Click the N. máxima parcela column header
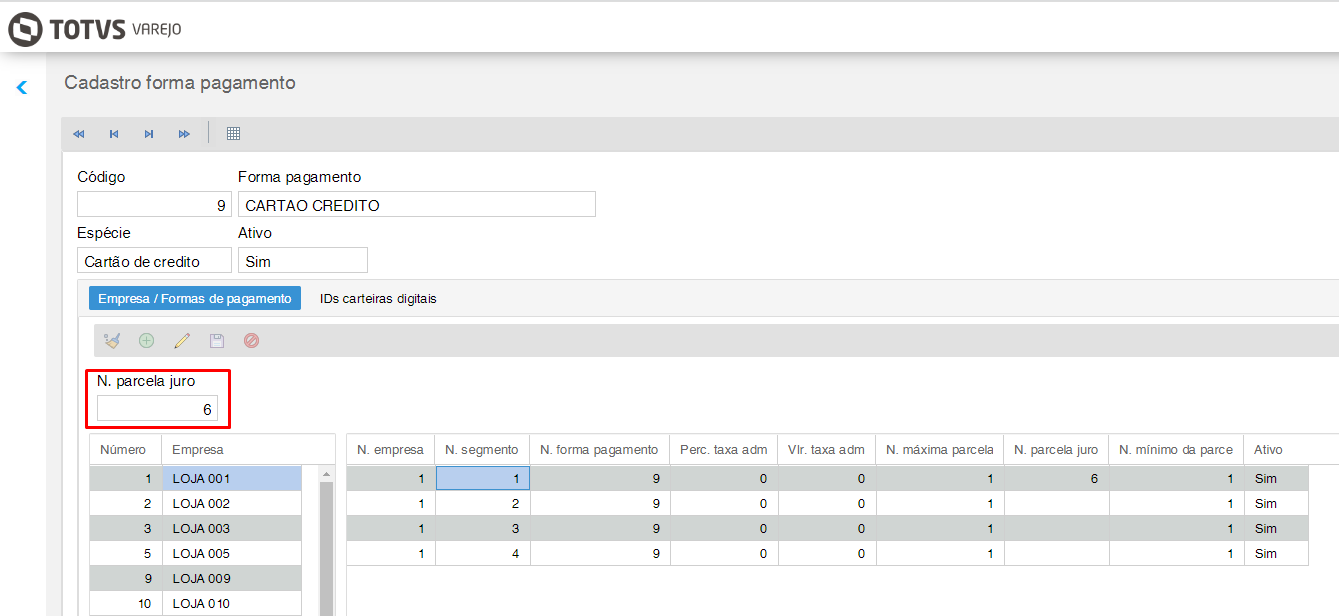The width and height of the screenshot is (1339, 616). pos(939,450)
